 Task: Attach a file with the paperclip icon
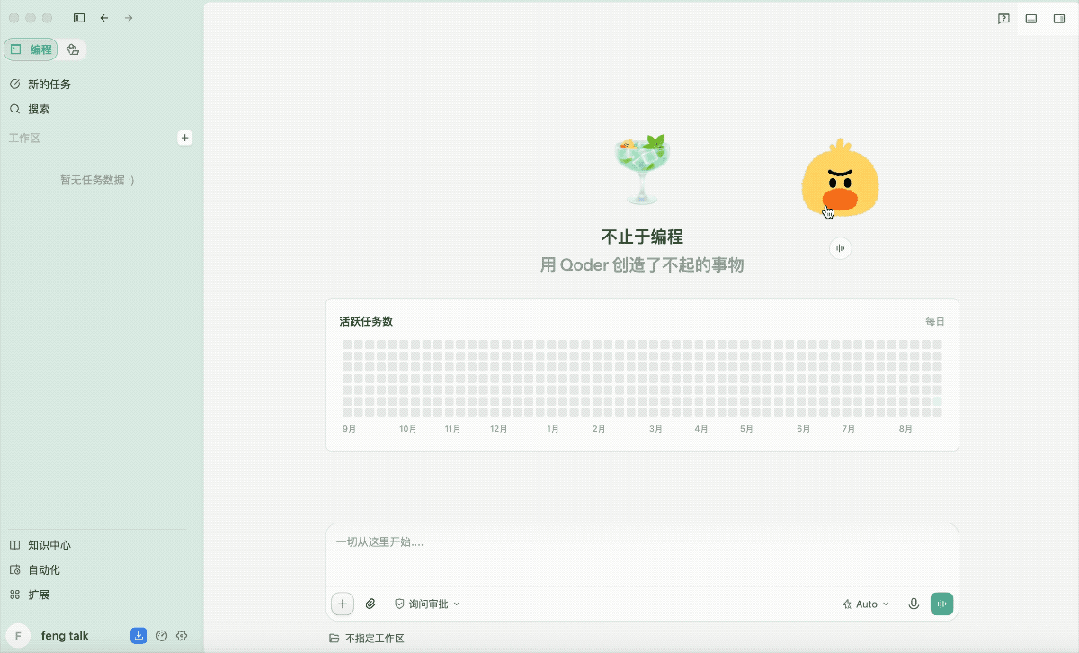(x=370, y=603)
